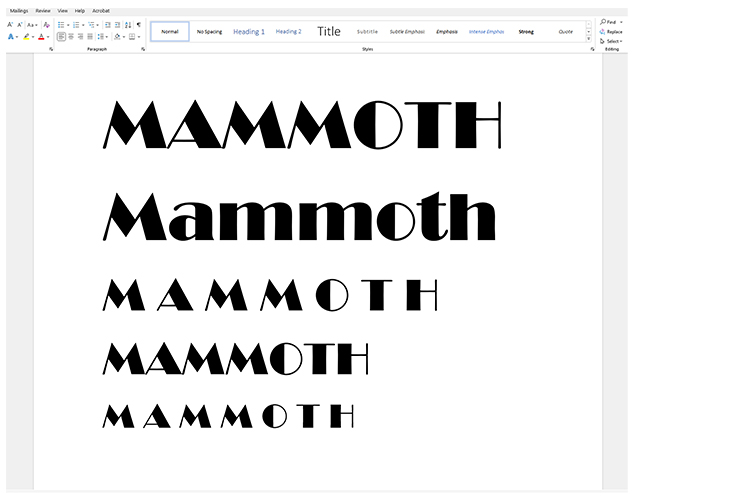Click the Grow Font size icon
Screen dimensions: 750x500
(x=10, y=24)
